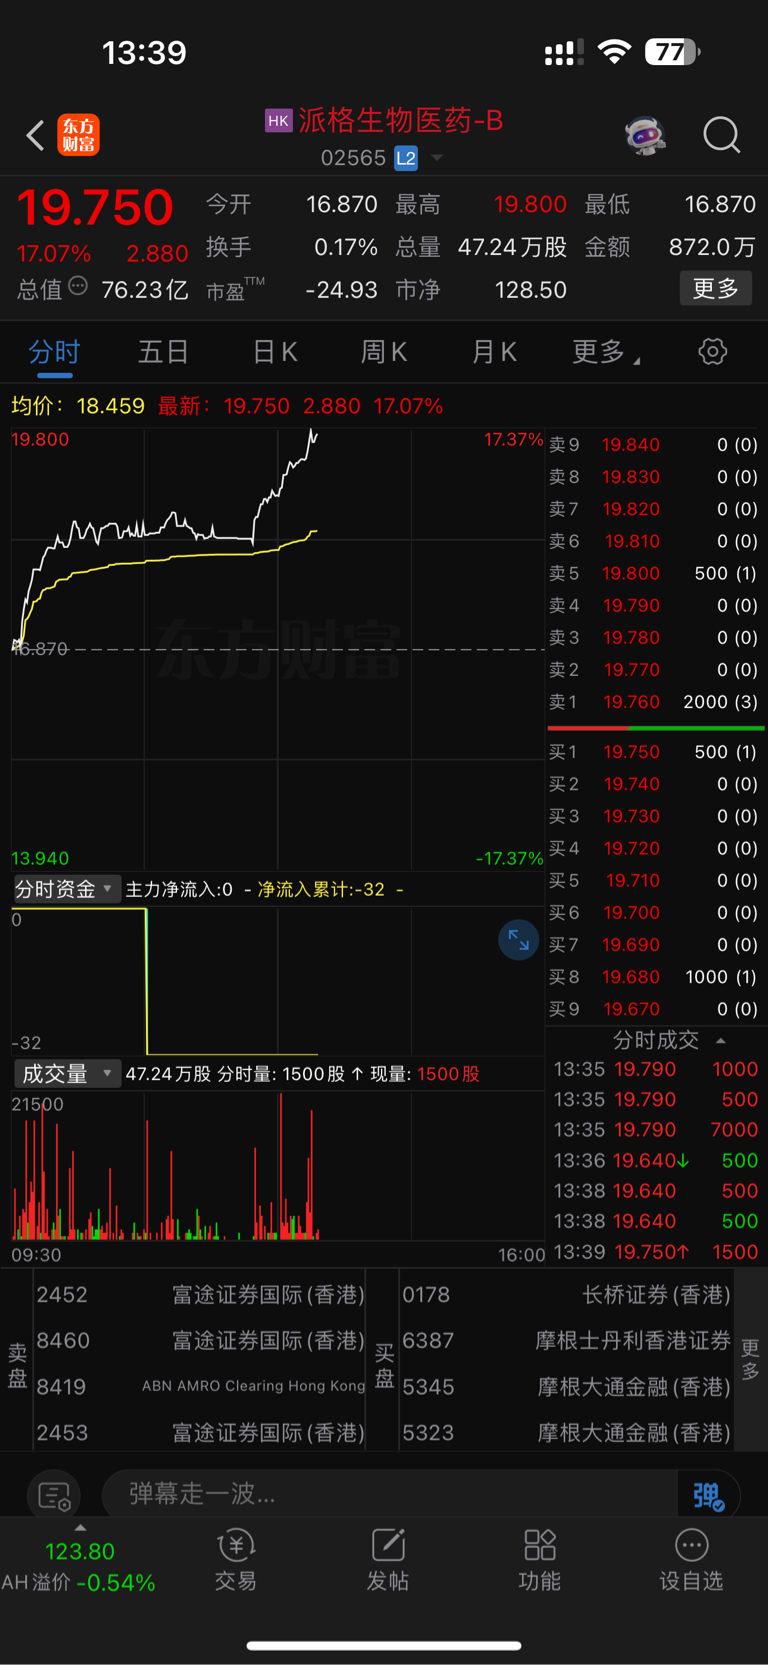Image resolution: width=768 pixels, height=1665 pixels.
Task: Select 卖5 row at 19.800
Action: (654, 573)
